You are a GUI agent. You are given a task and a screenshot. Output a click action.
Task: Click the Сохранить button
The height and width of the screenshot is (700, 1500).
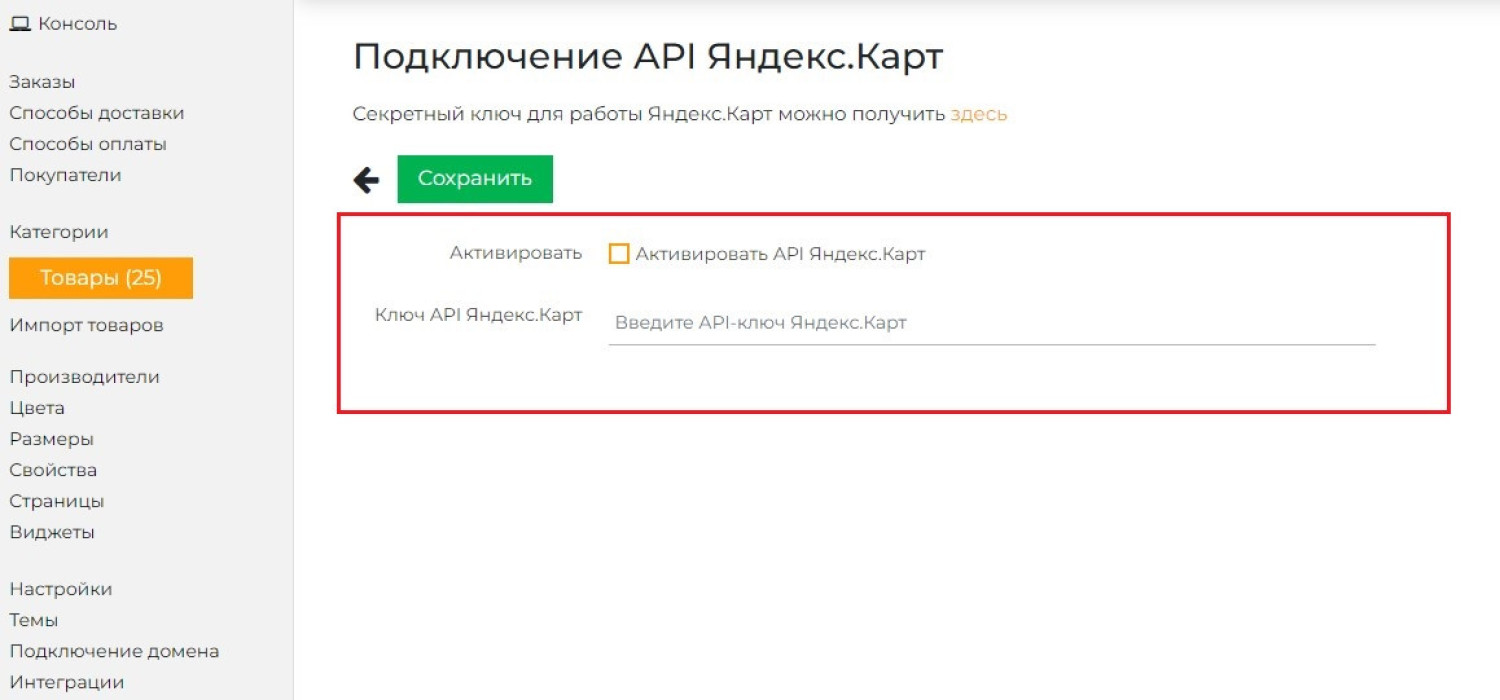(x=475, y=179)
